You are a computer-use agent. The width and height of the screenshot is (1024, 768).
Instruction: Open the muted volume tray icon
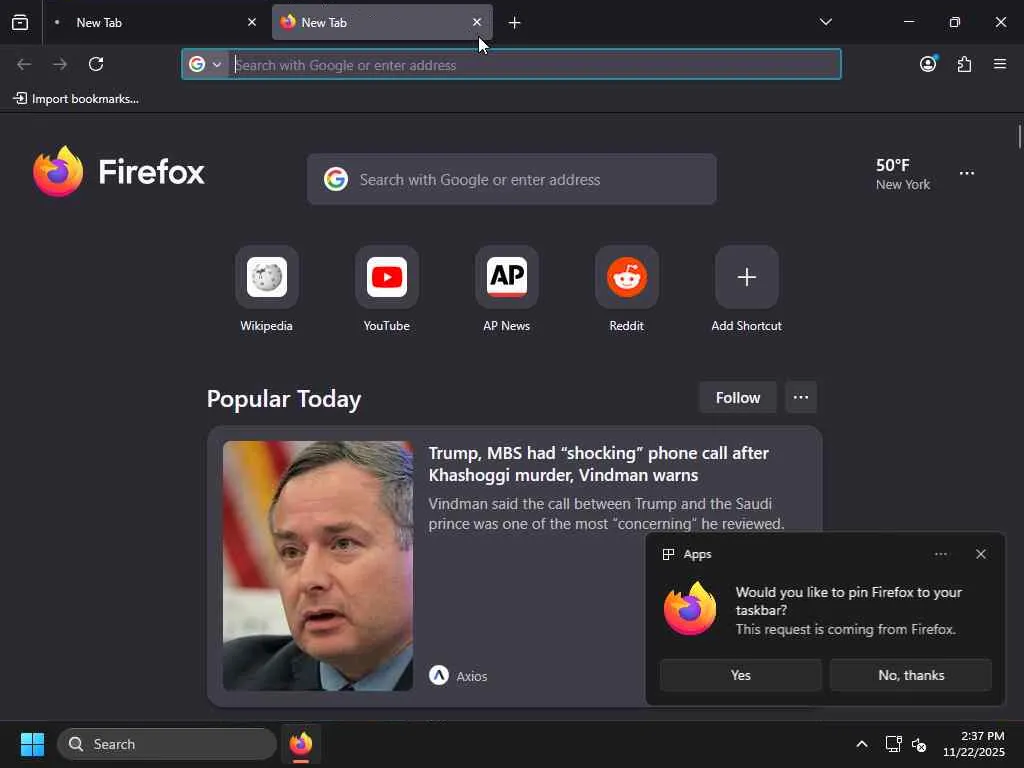(919, 744)
